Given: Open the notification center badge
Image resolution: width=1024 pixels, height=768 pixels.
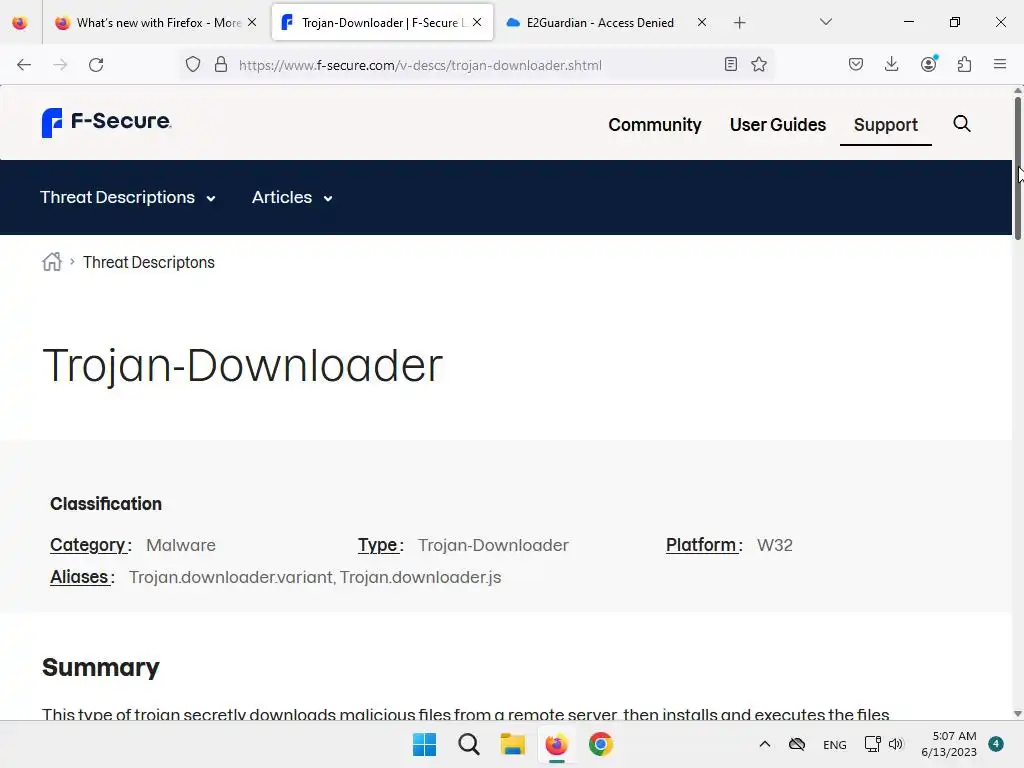Looking at the screenshot, I should coord(996,744).
